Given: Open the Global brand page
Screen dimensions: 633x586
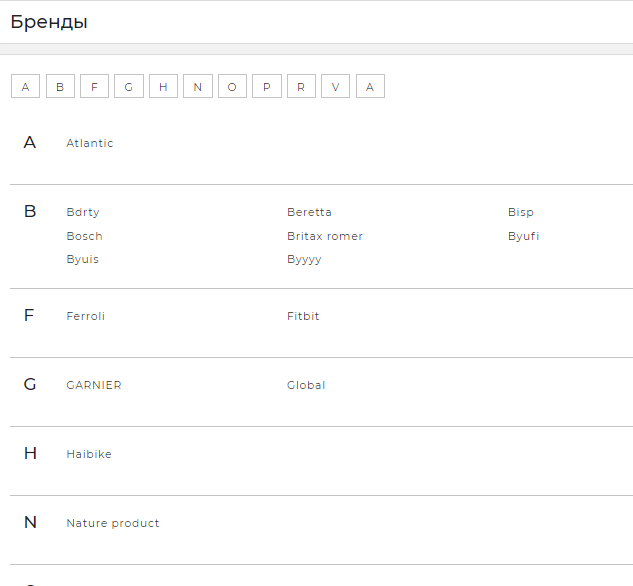Looking at the screenshot, I should coord(306,385).
